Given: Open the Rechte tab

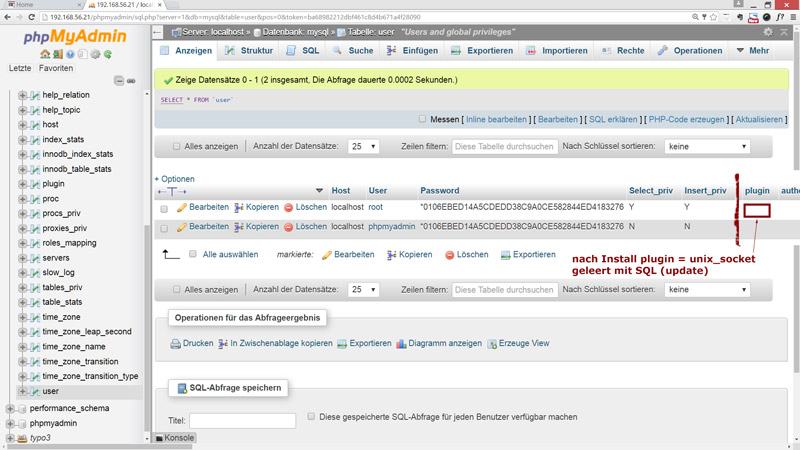Looking at the screenshot, I should pyautogui.click(x=622, y=51).
